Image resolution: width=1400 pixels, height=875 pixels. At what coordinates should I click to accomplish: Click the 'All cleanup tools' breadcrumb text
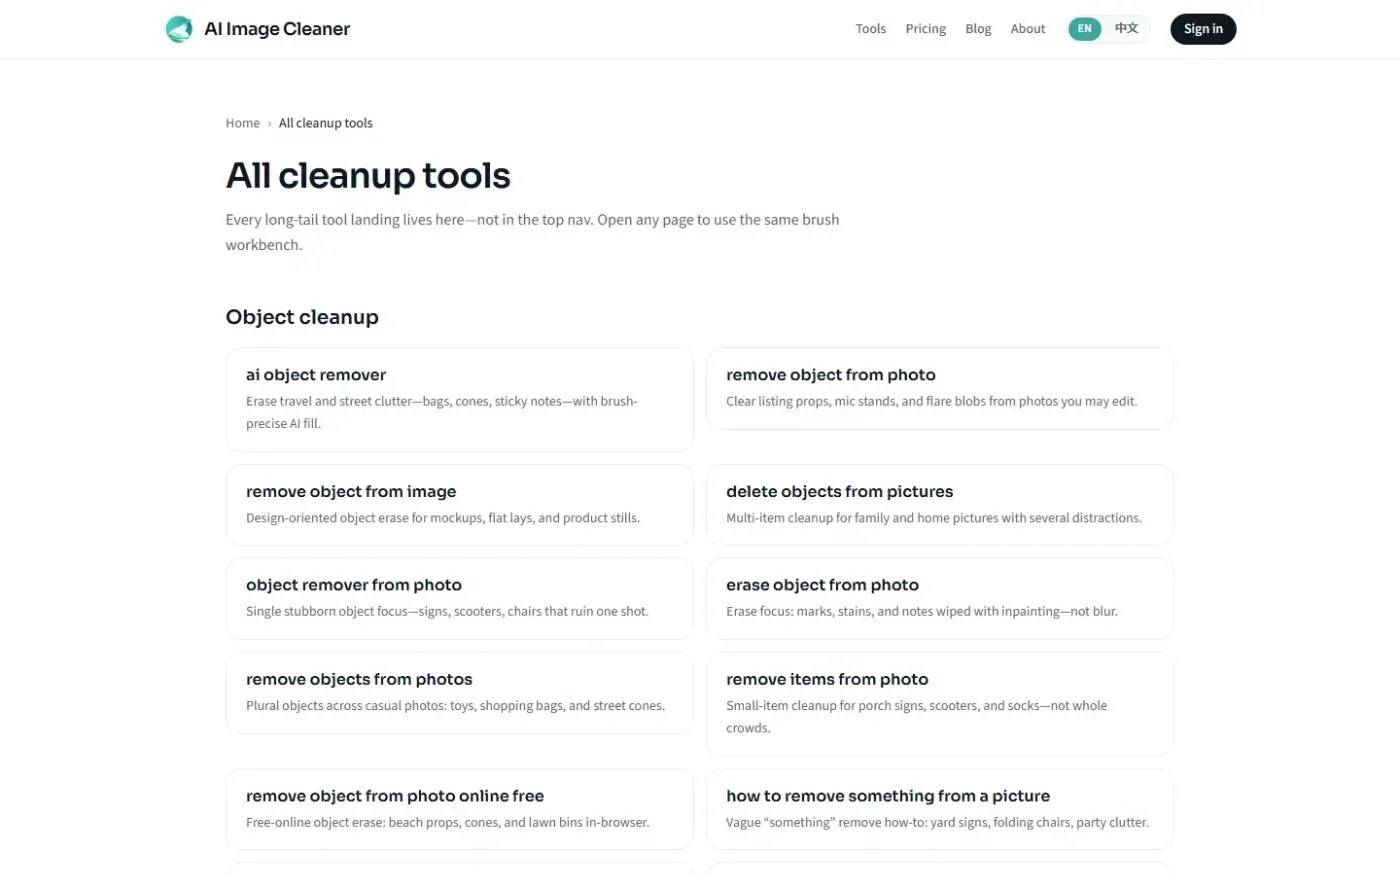(326, 123)
